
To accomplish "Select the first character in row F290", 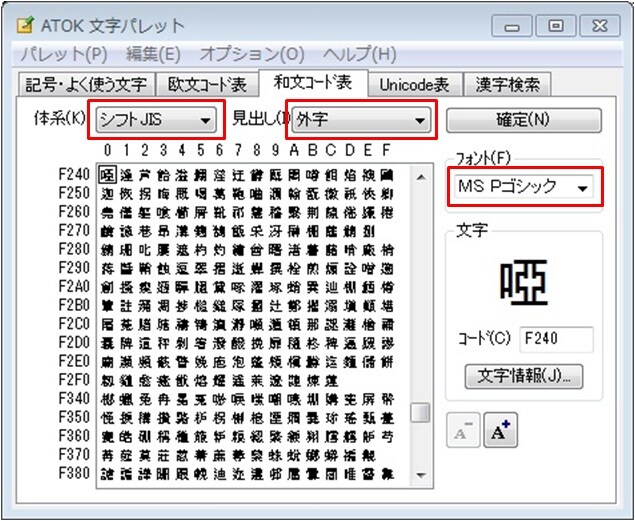I will [x=108, y=268].
